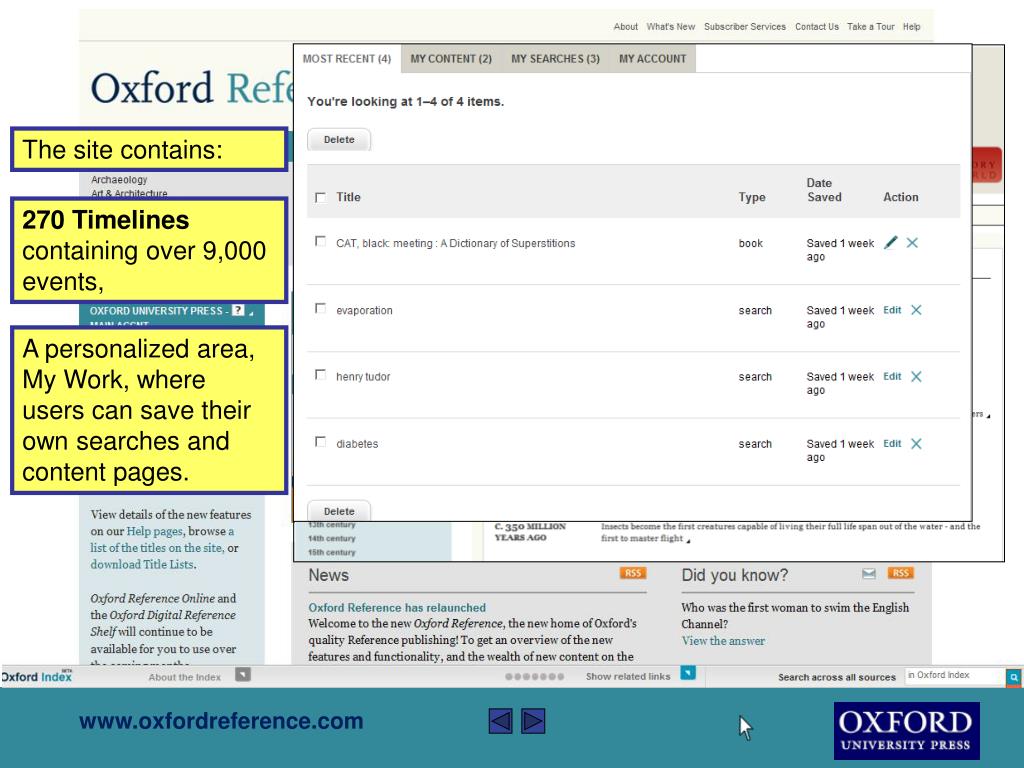Screen dimensions: 1024x768
Task: Click Contact Us in the top menu
Action: click(817, 27)
